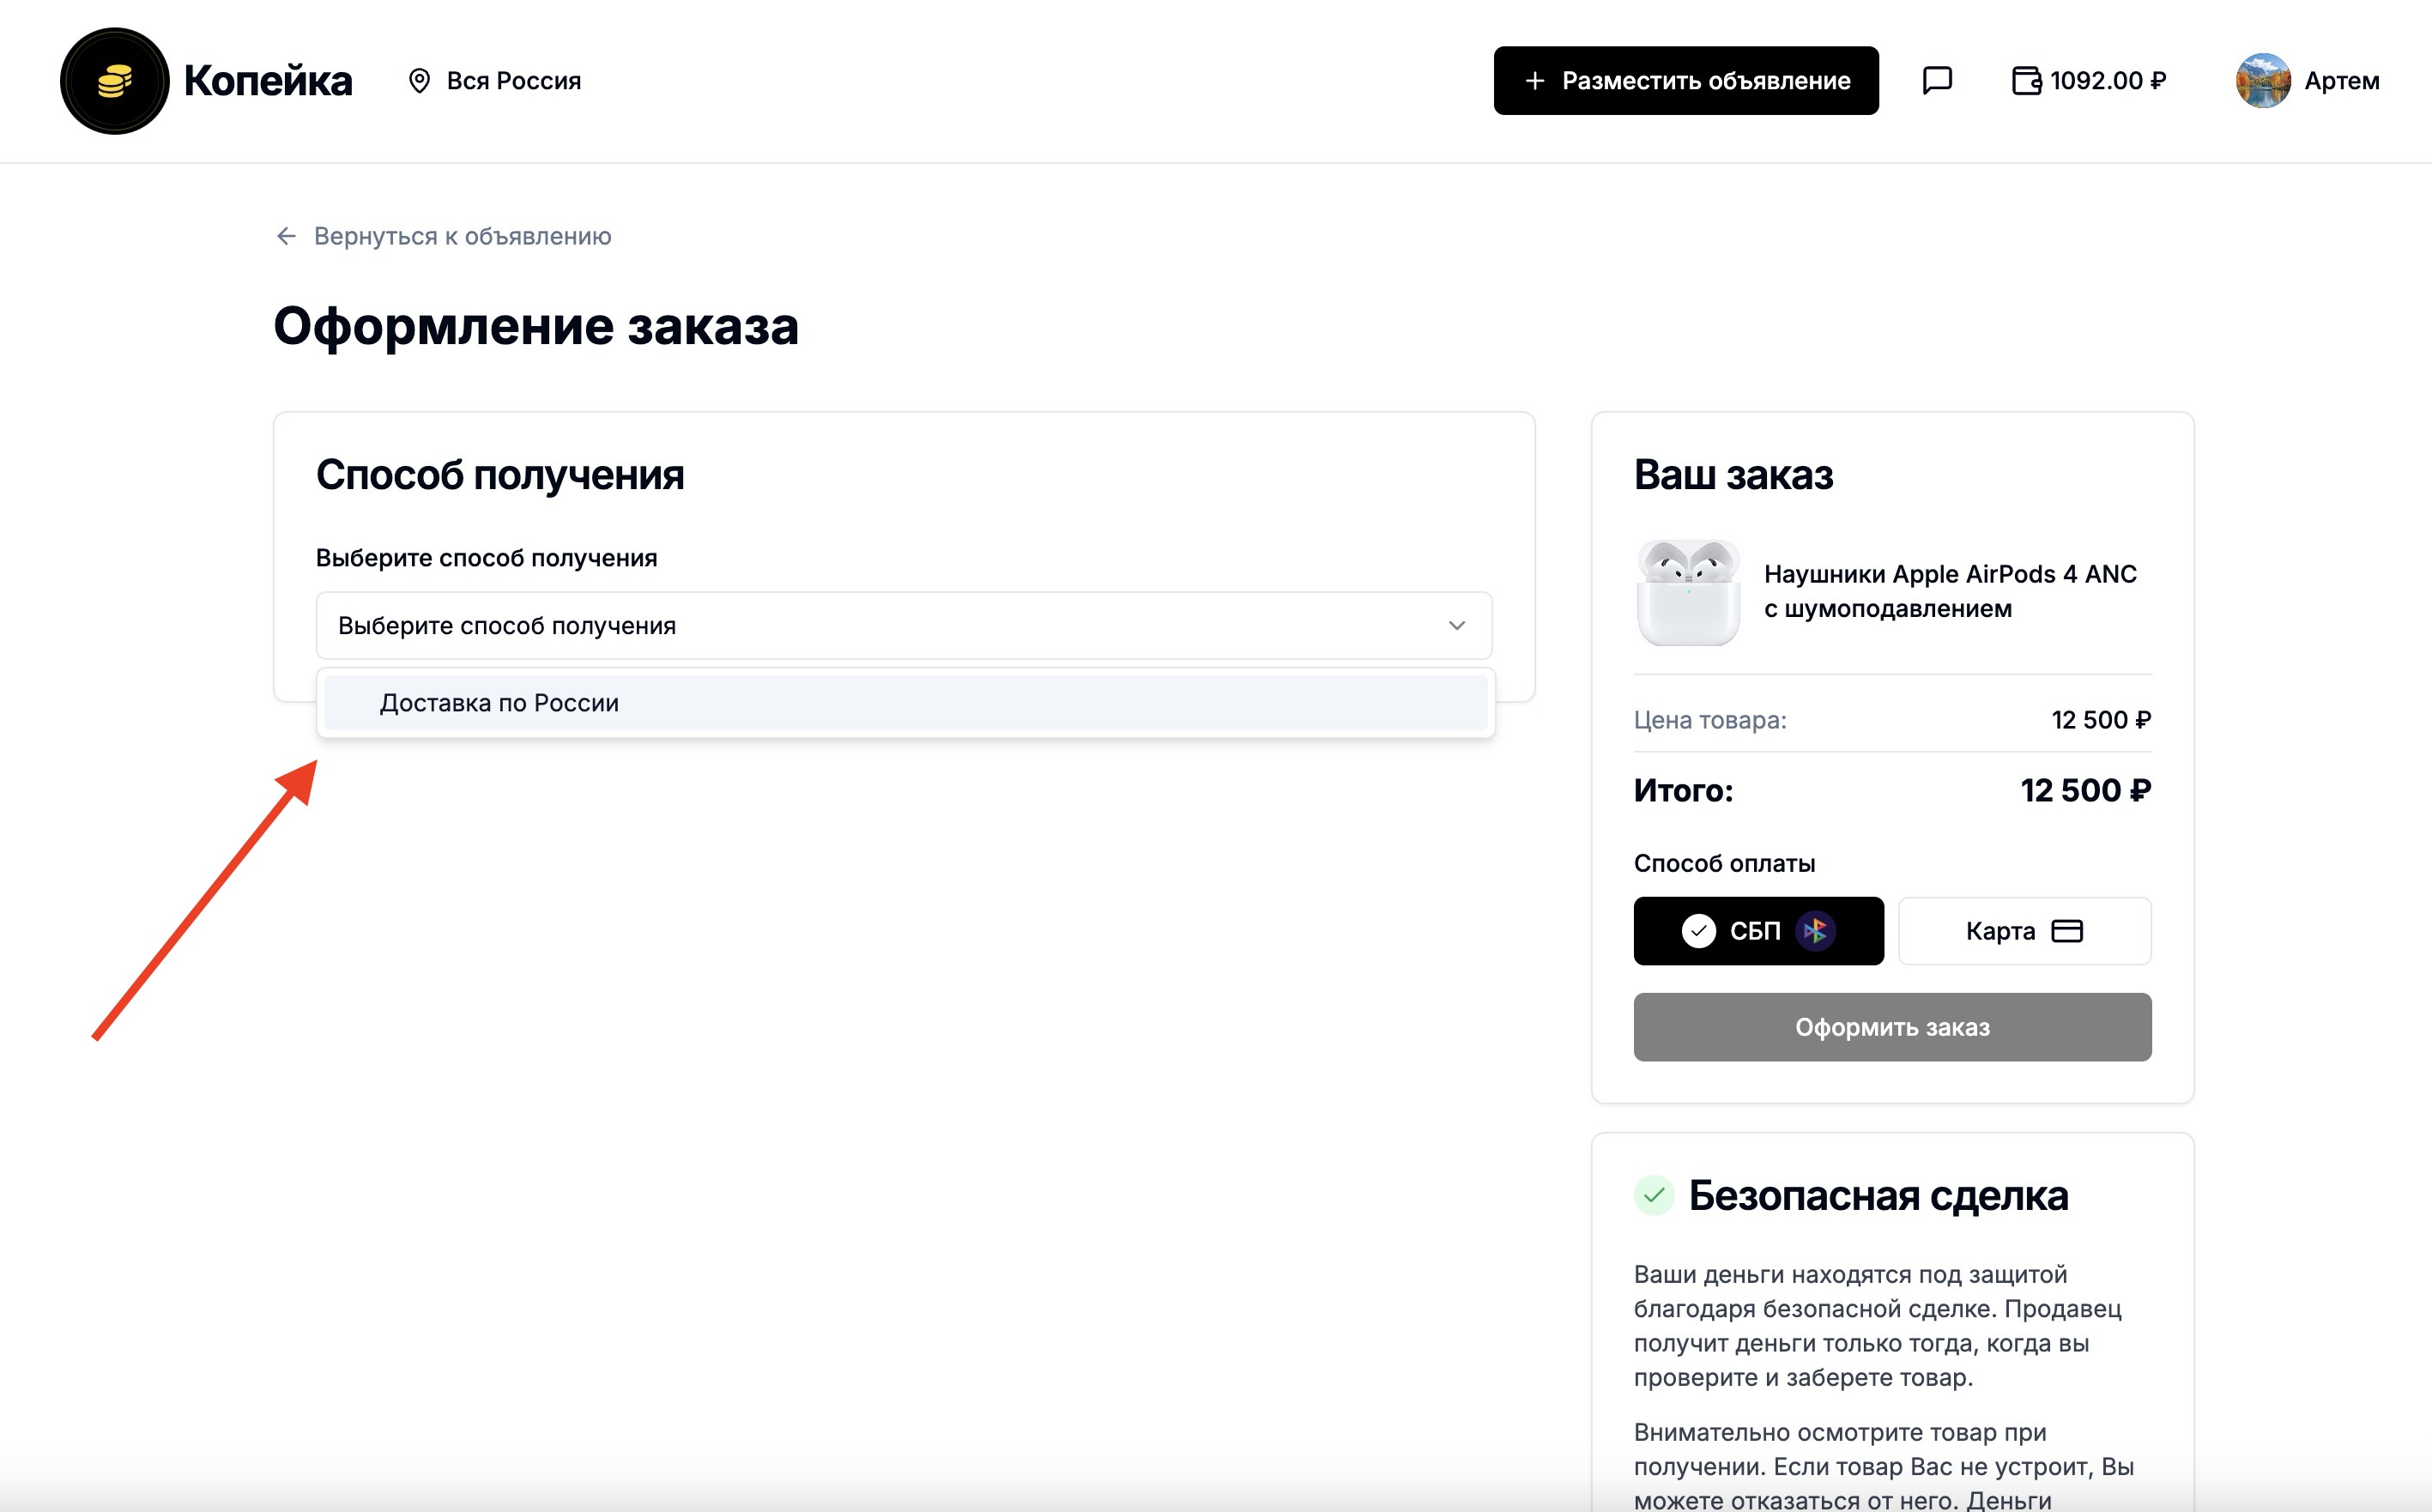Click the chevron on delivery method selector
Viewport: 2432px width, 1512px height.
tap(1456, 625)
